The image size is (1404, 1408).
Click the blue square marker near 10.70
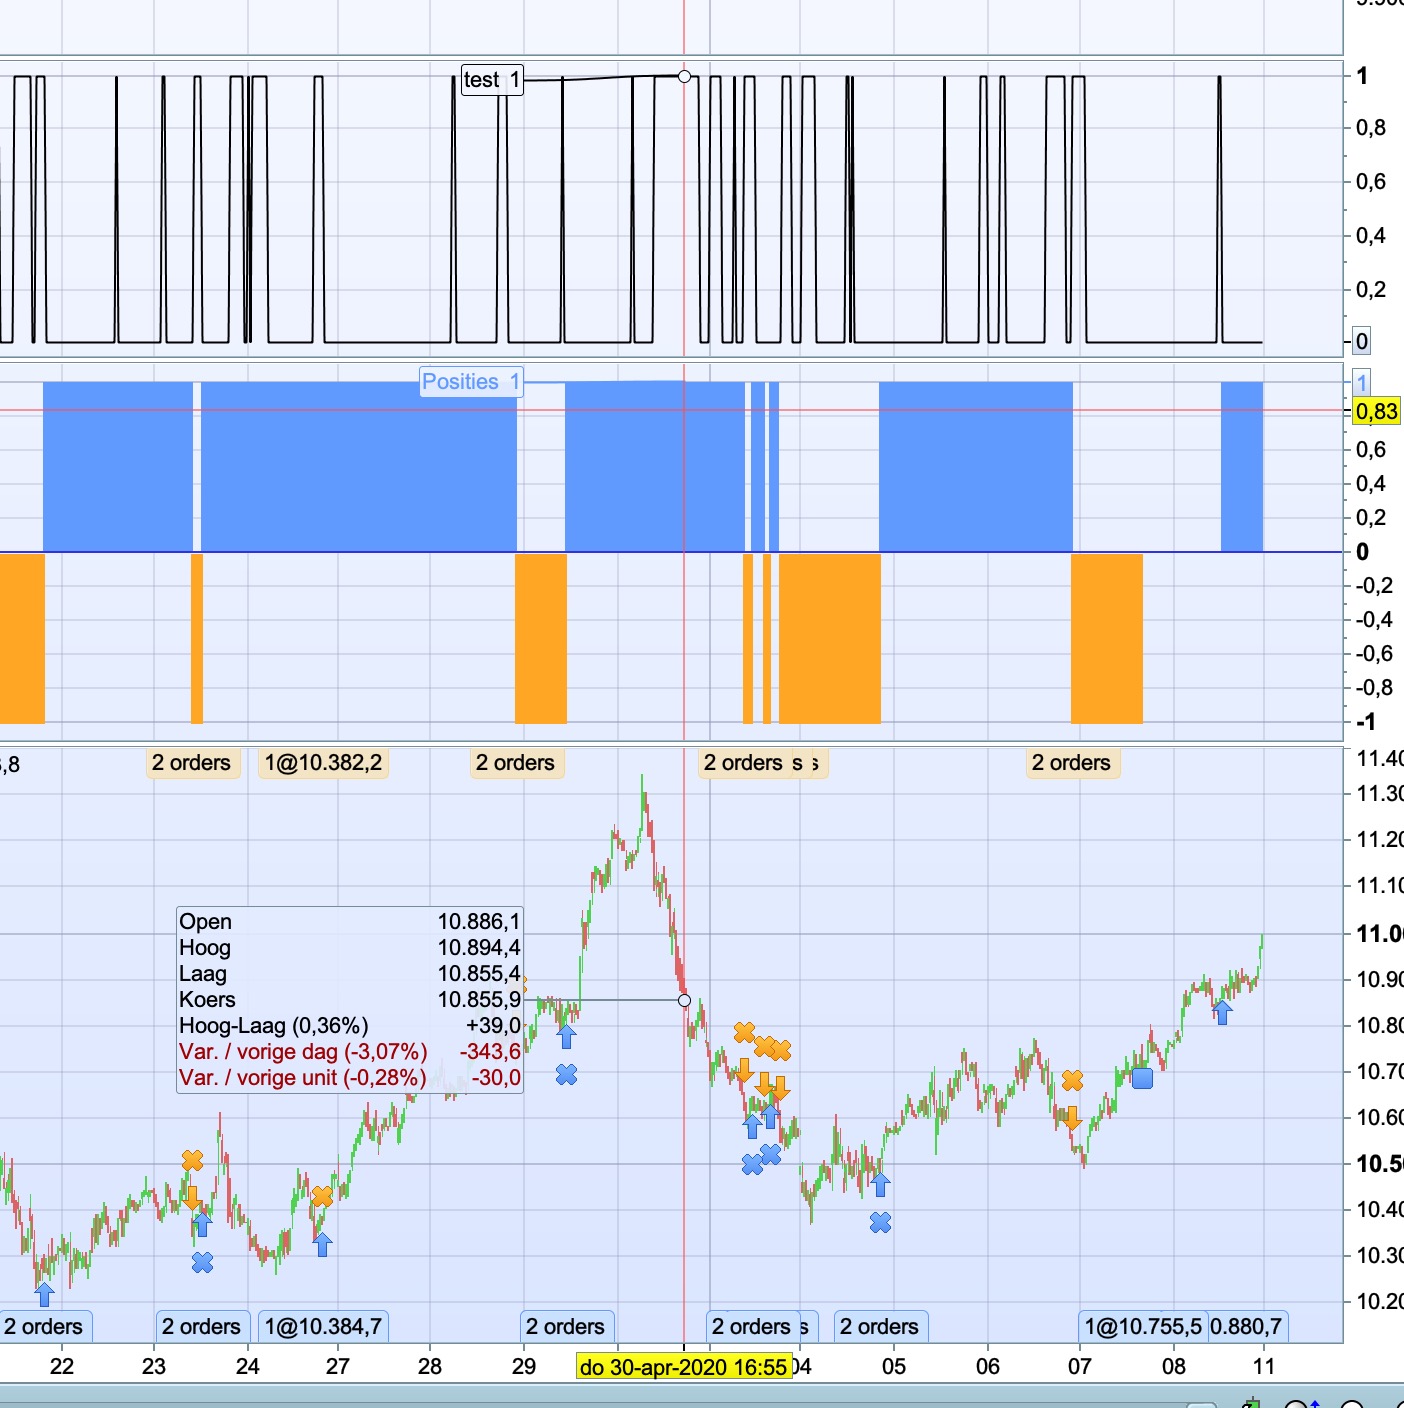pyautogui.click(x=1142, y=1078)
